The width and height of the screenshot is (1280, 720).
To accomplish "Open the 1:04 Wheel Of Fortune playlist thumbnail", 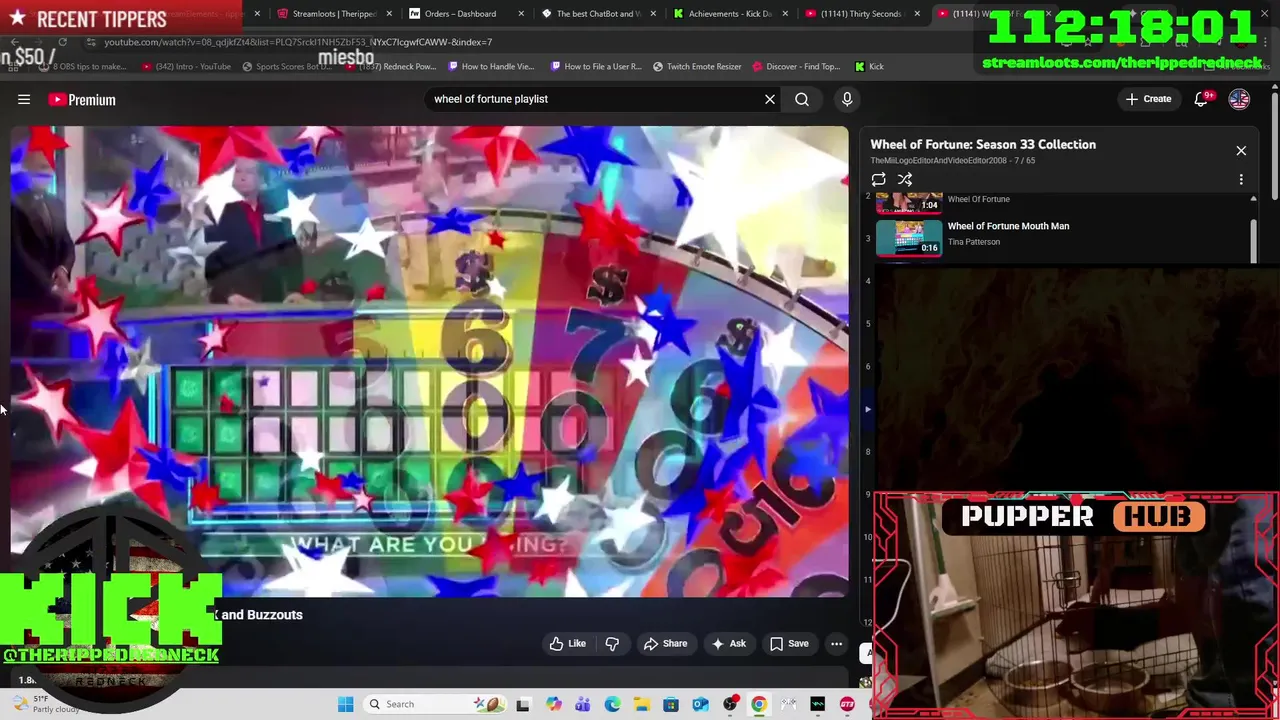I will tap(909, 204).
